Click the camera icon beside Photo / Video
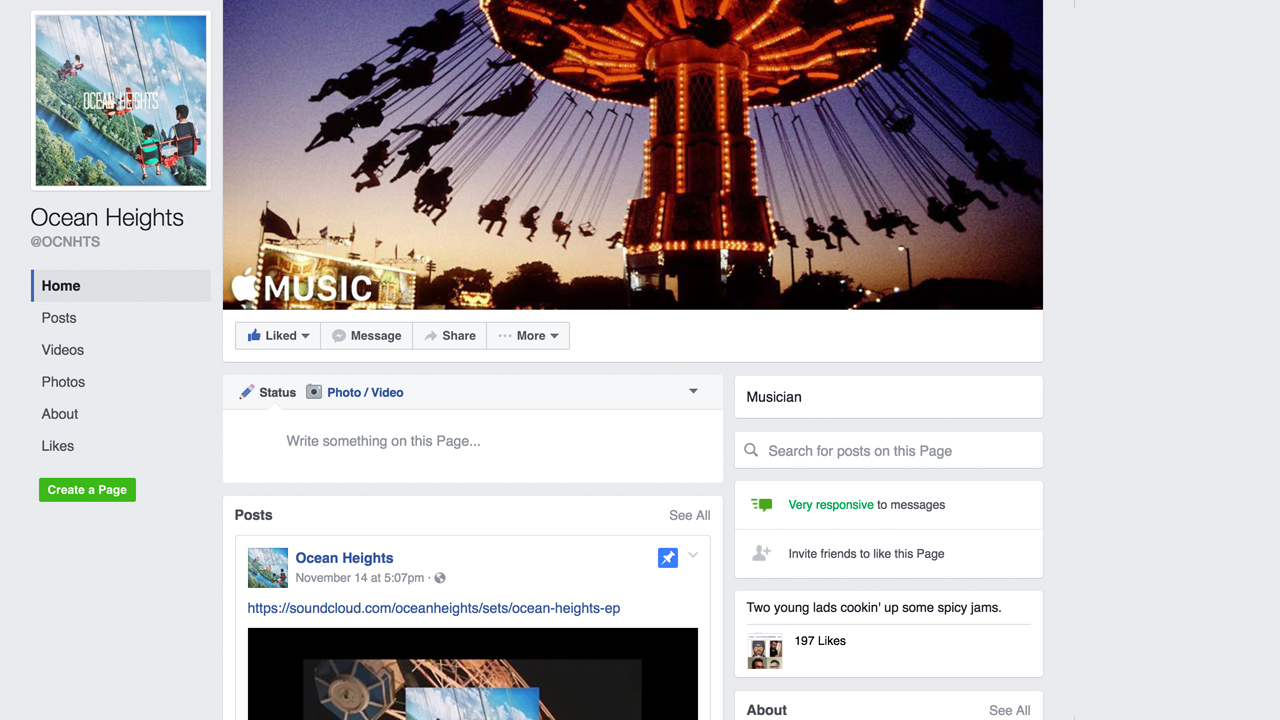The width and height of the screenshot is (1280, 720). click(x=314, y=392)
